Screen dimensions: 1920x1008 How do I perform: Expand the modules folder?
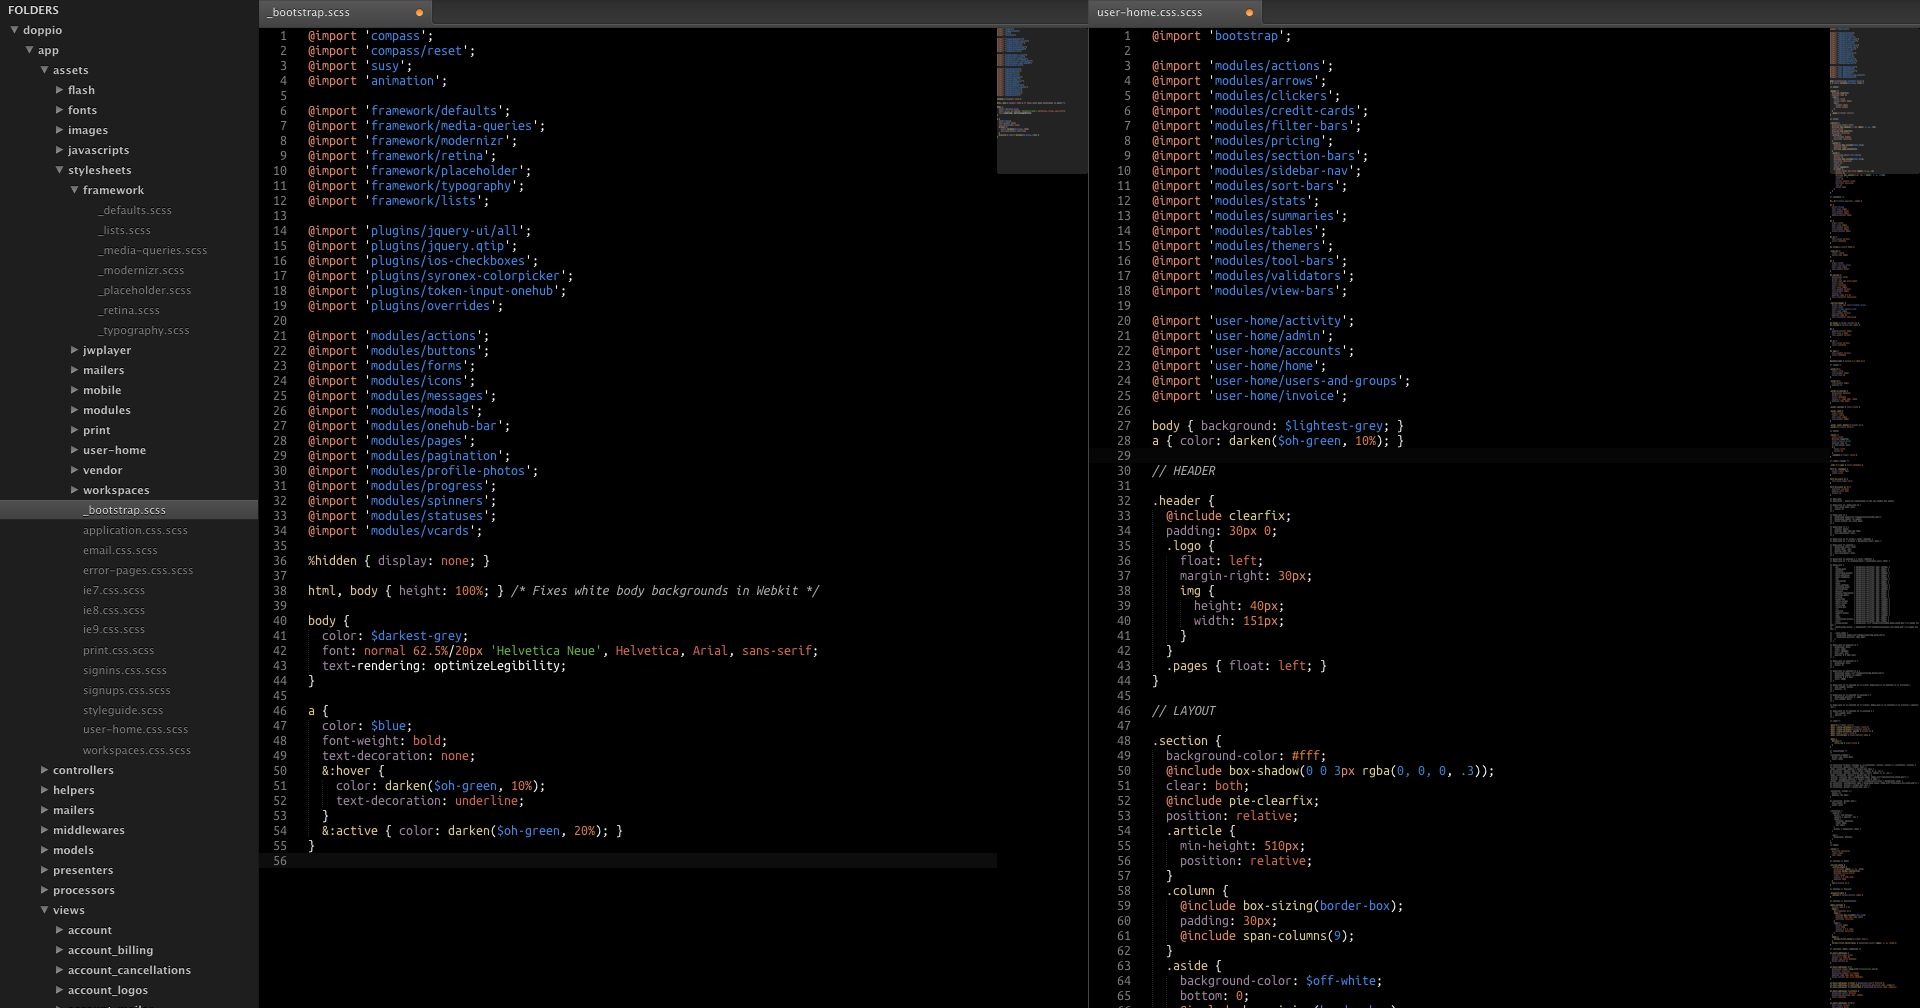[x=75, y=410]
